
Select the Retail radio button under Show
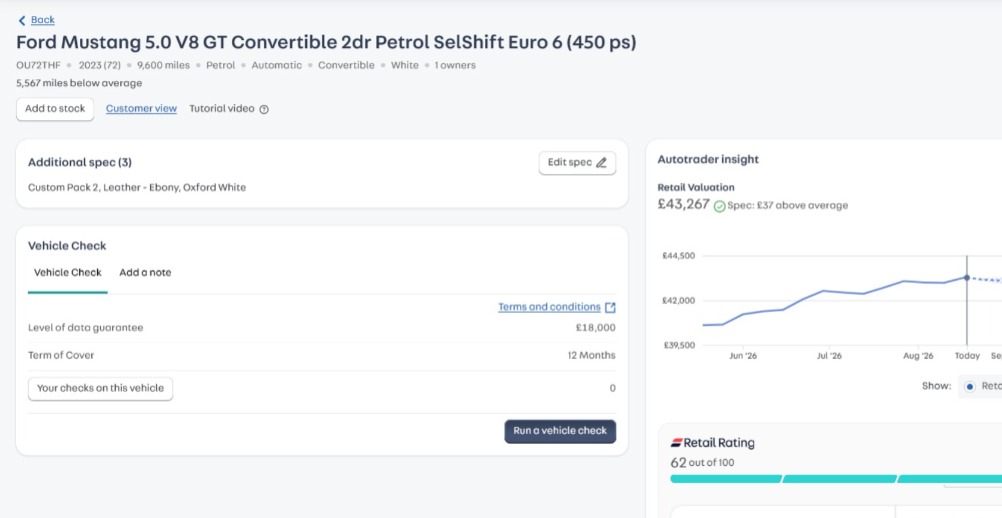[969, 386]
